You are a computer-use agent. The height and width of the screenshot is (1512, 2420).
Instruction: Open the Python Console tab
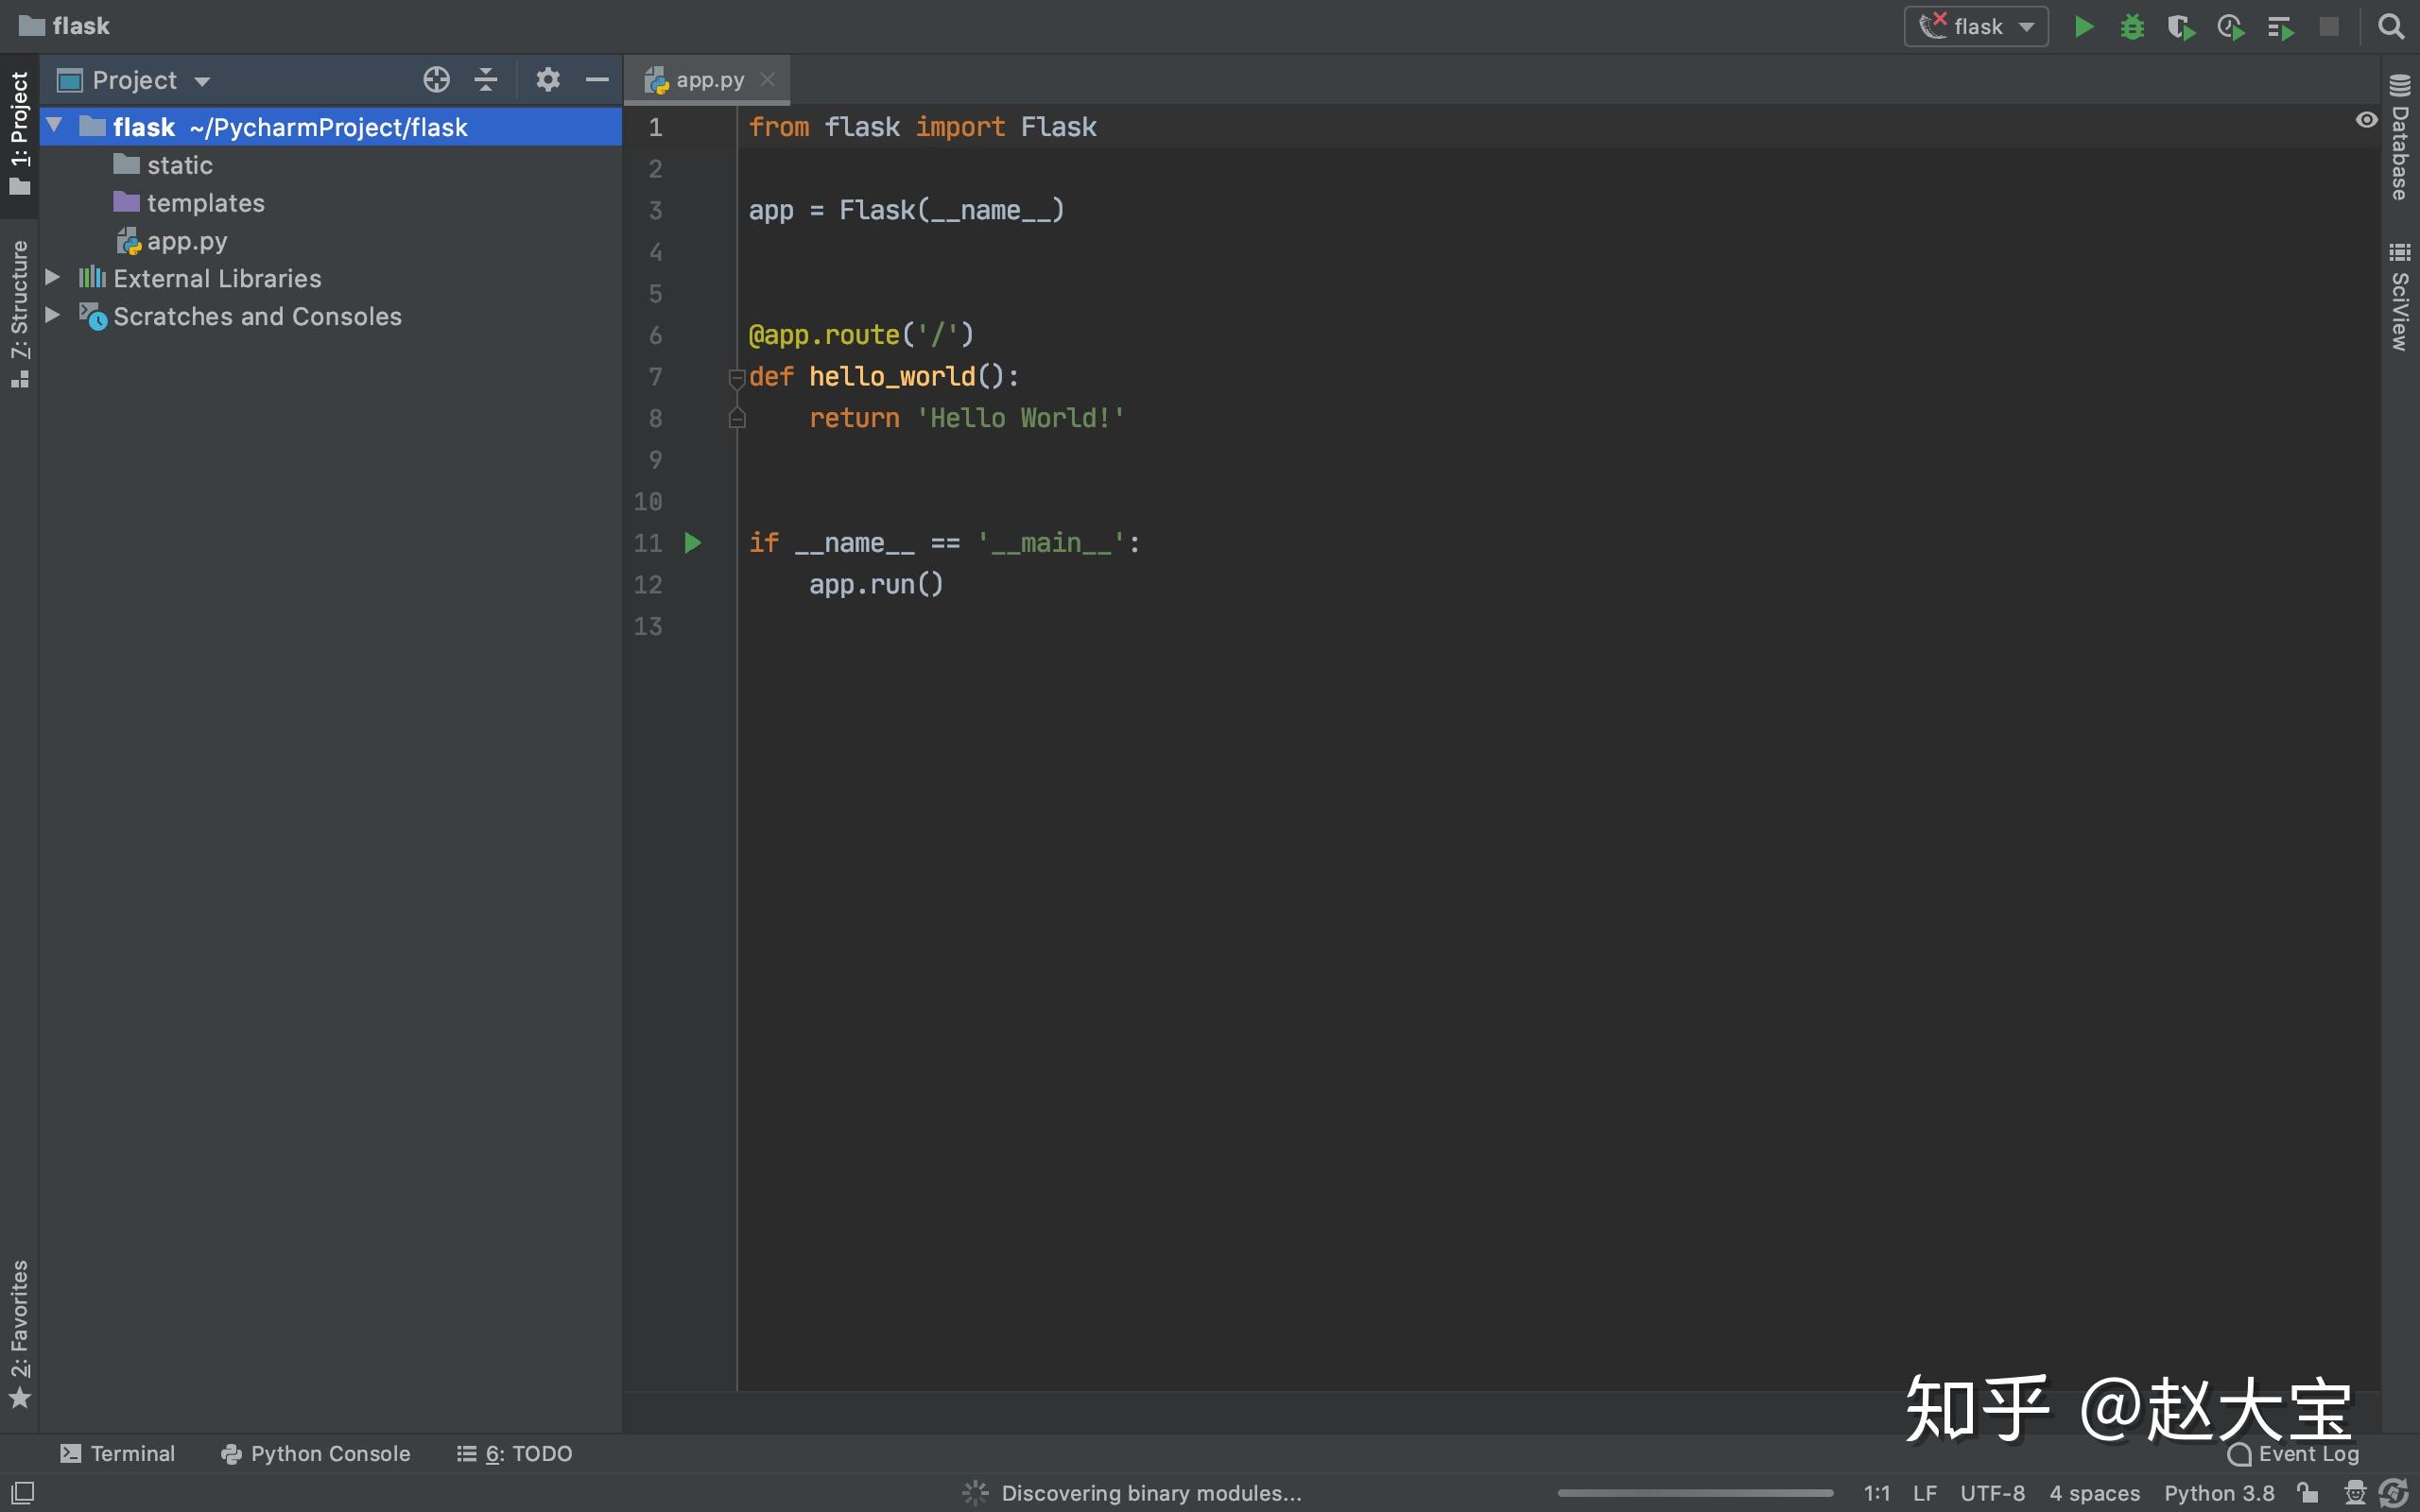click(316, 1453)
